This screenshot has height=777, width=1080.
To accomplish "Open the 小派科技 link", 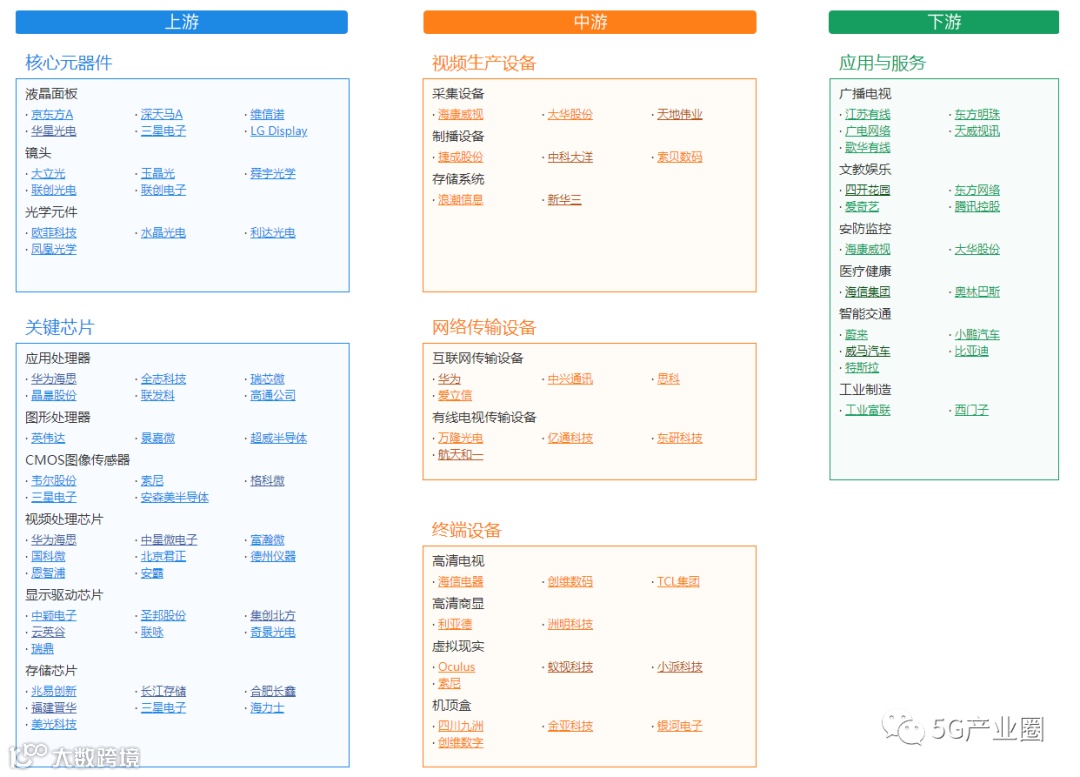I will click(679, 667).
